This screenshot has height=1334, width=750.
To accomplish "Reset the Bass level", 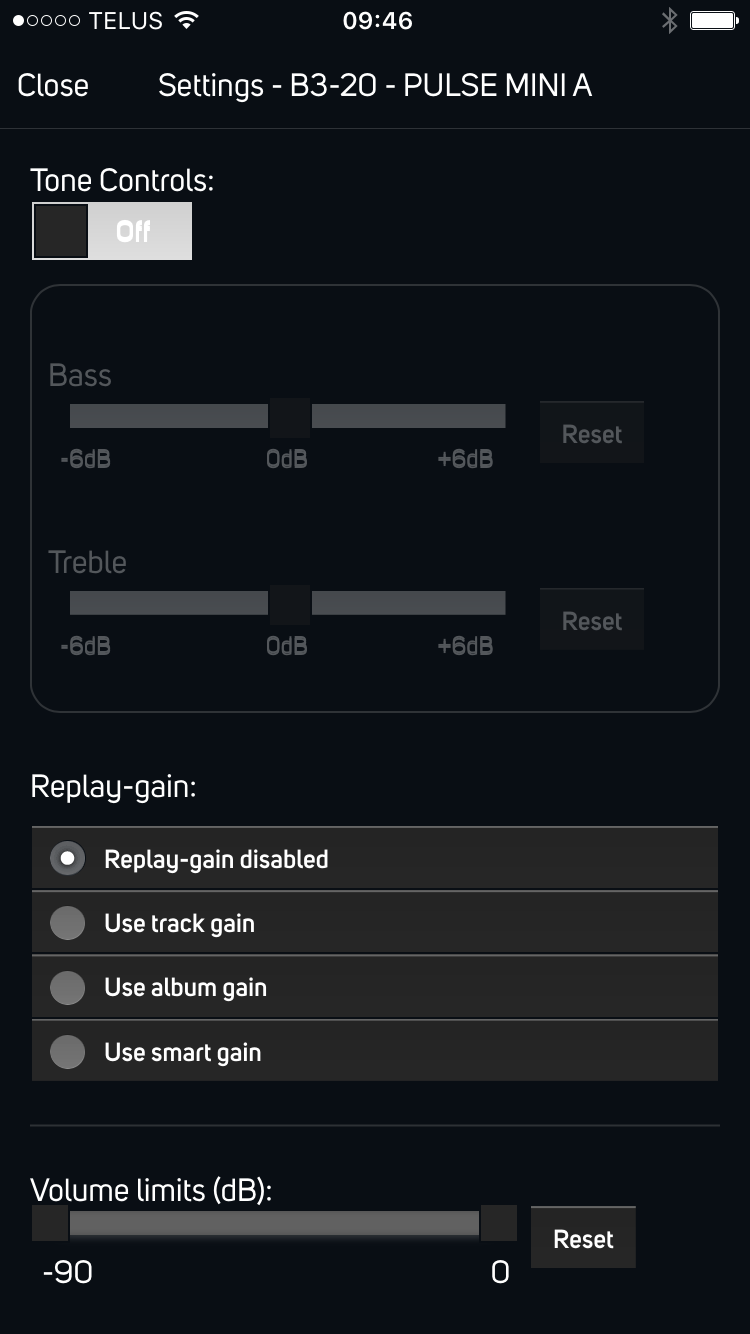I will tap(591, 434).
